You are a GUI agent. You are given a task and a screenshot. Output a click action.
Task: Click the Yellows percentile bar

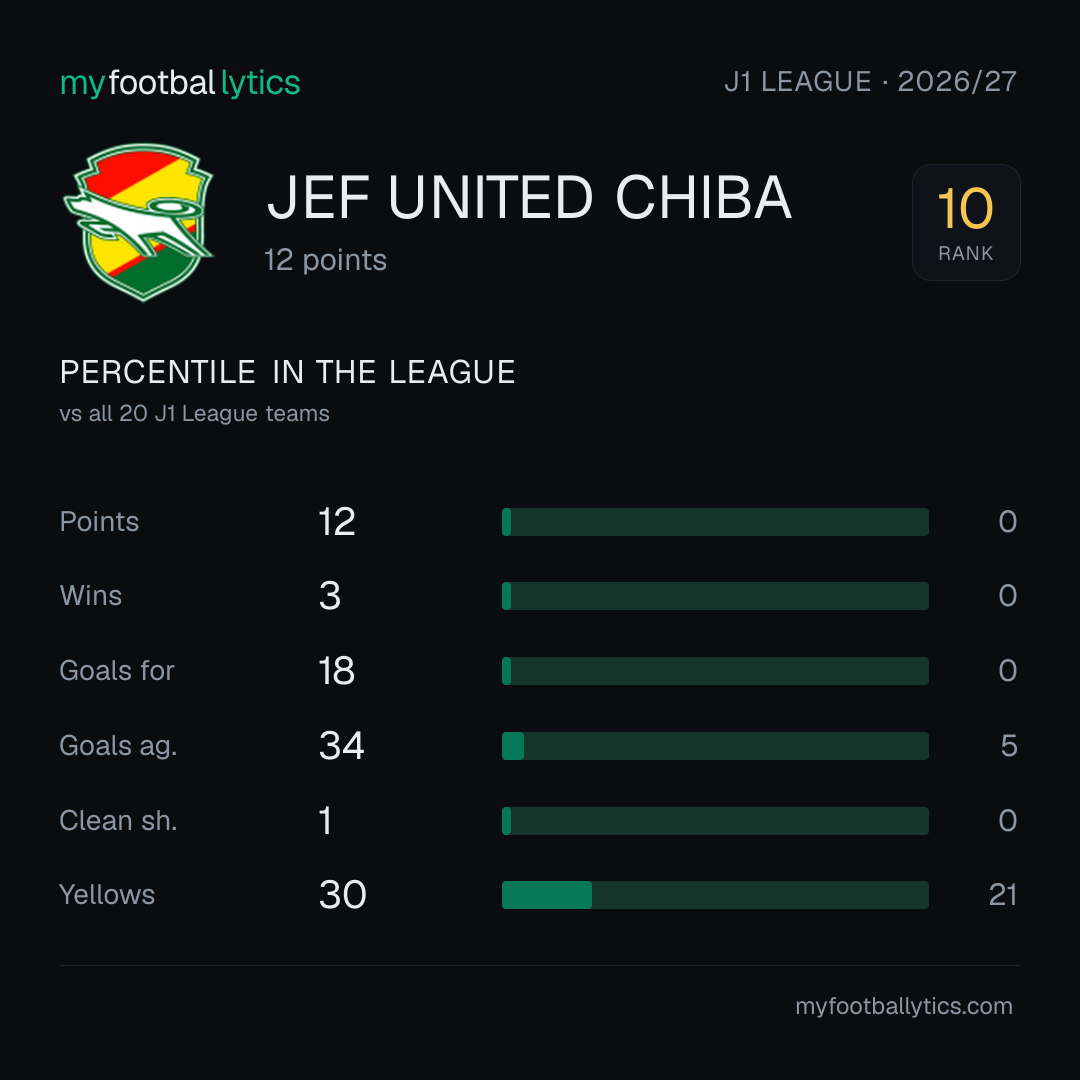coord(715,895)
